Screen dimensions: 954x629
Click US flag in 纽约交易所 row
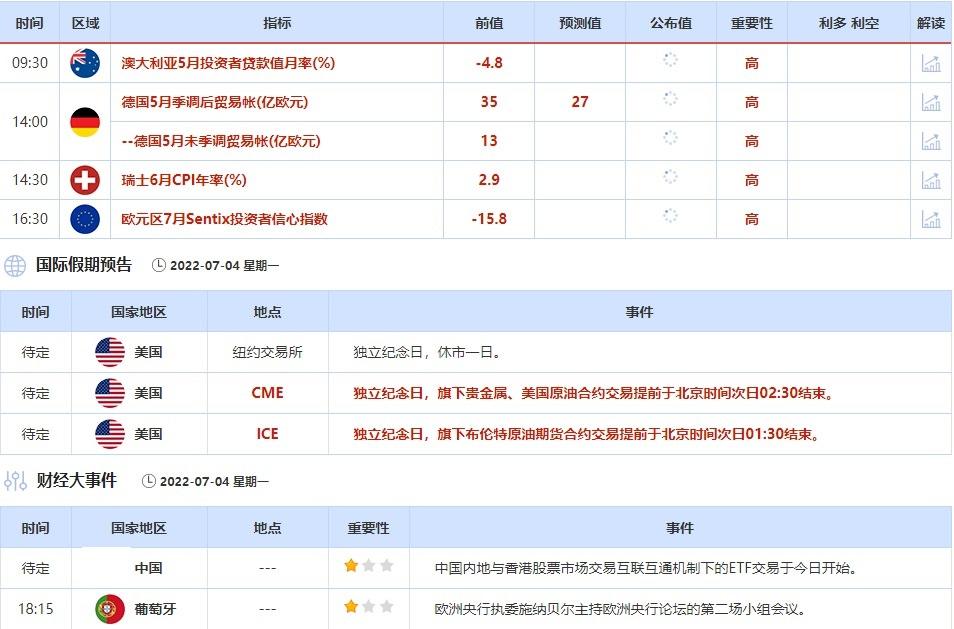(110, 352)
